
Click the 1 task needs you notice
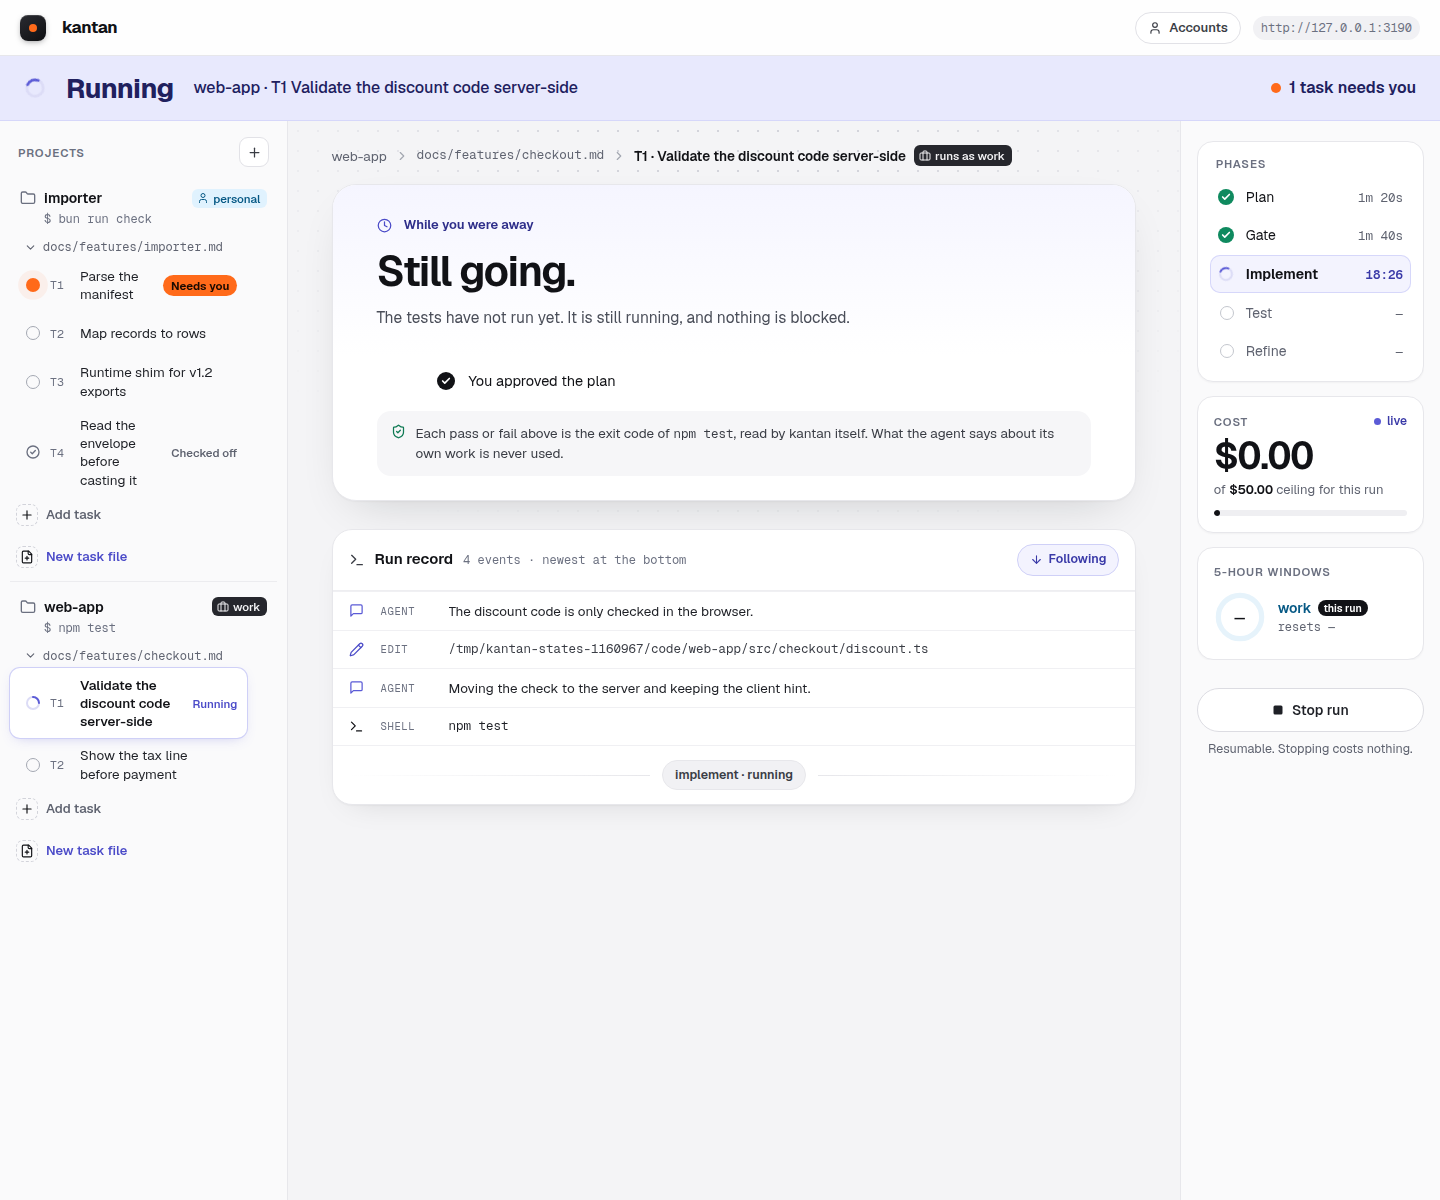(x=1343, y=88)
